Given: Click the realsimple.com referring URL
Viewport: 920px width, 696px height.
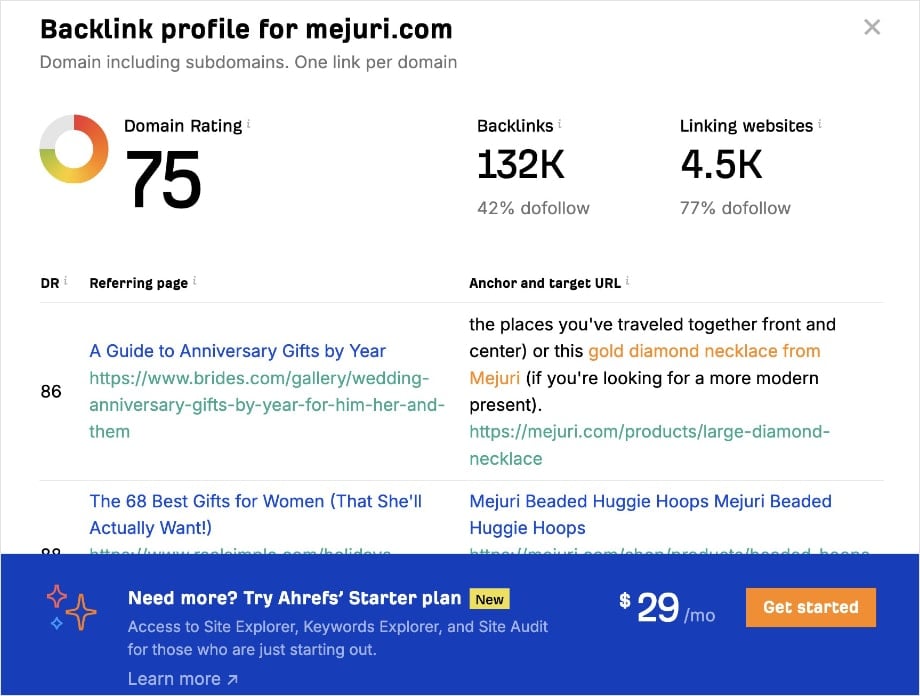Looking at the screenshot, I should 240,553.
